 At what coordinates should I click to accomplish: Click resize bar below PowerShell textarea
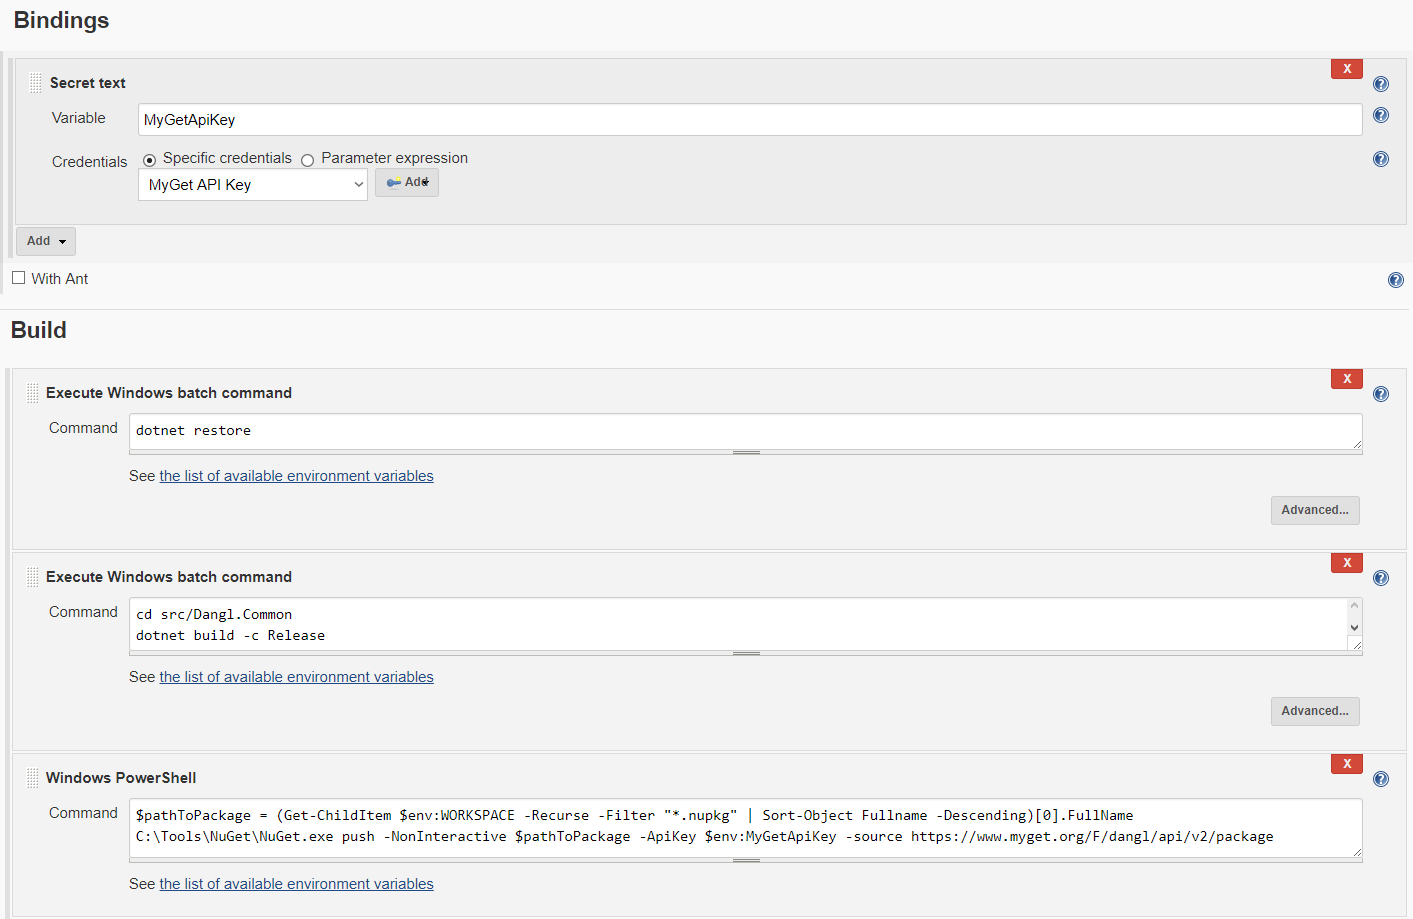[x=746, y=861]
